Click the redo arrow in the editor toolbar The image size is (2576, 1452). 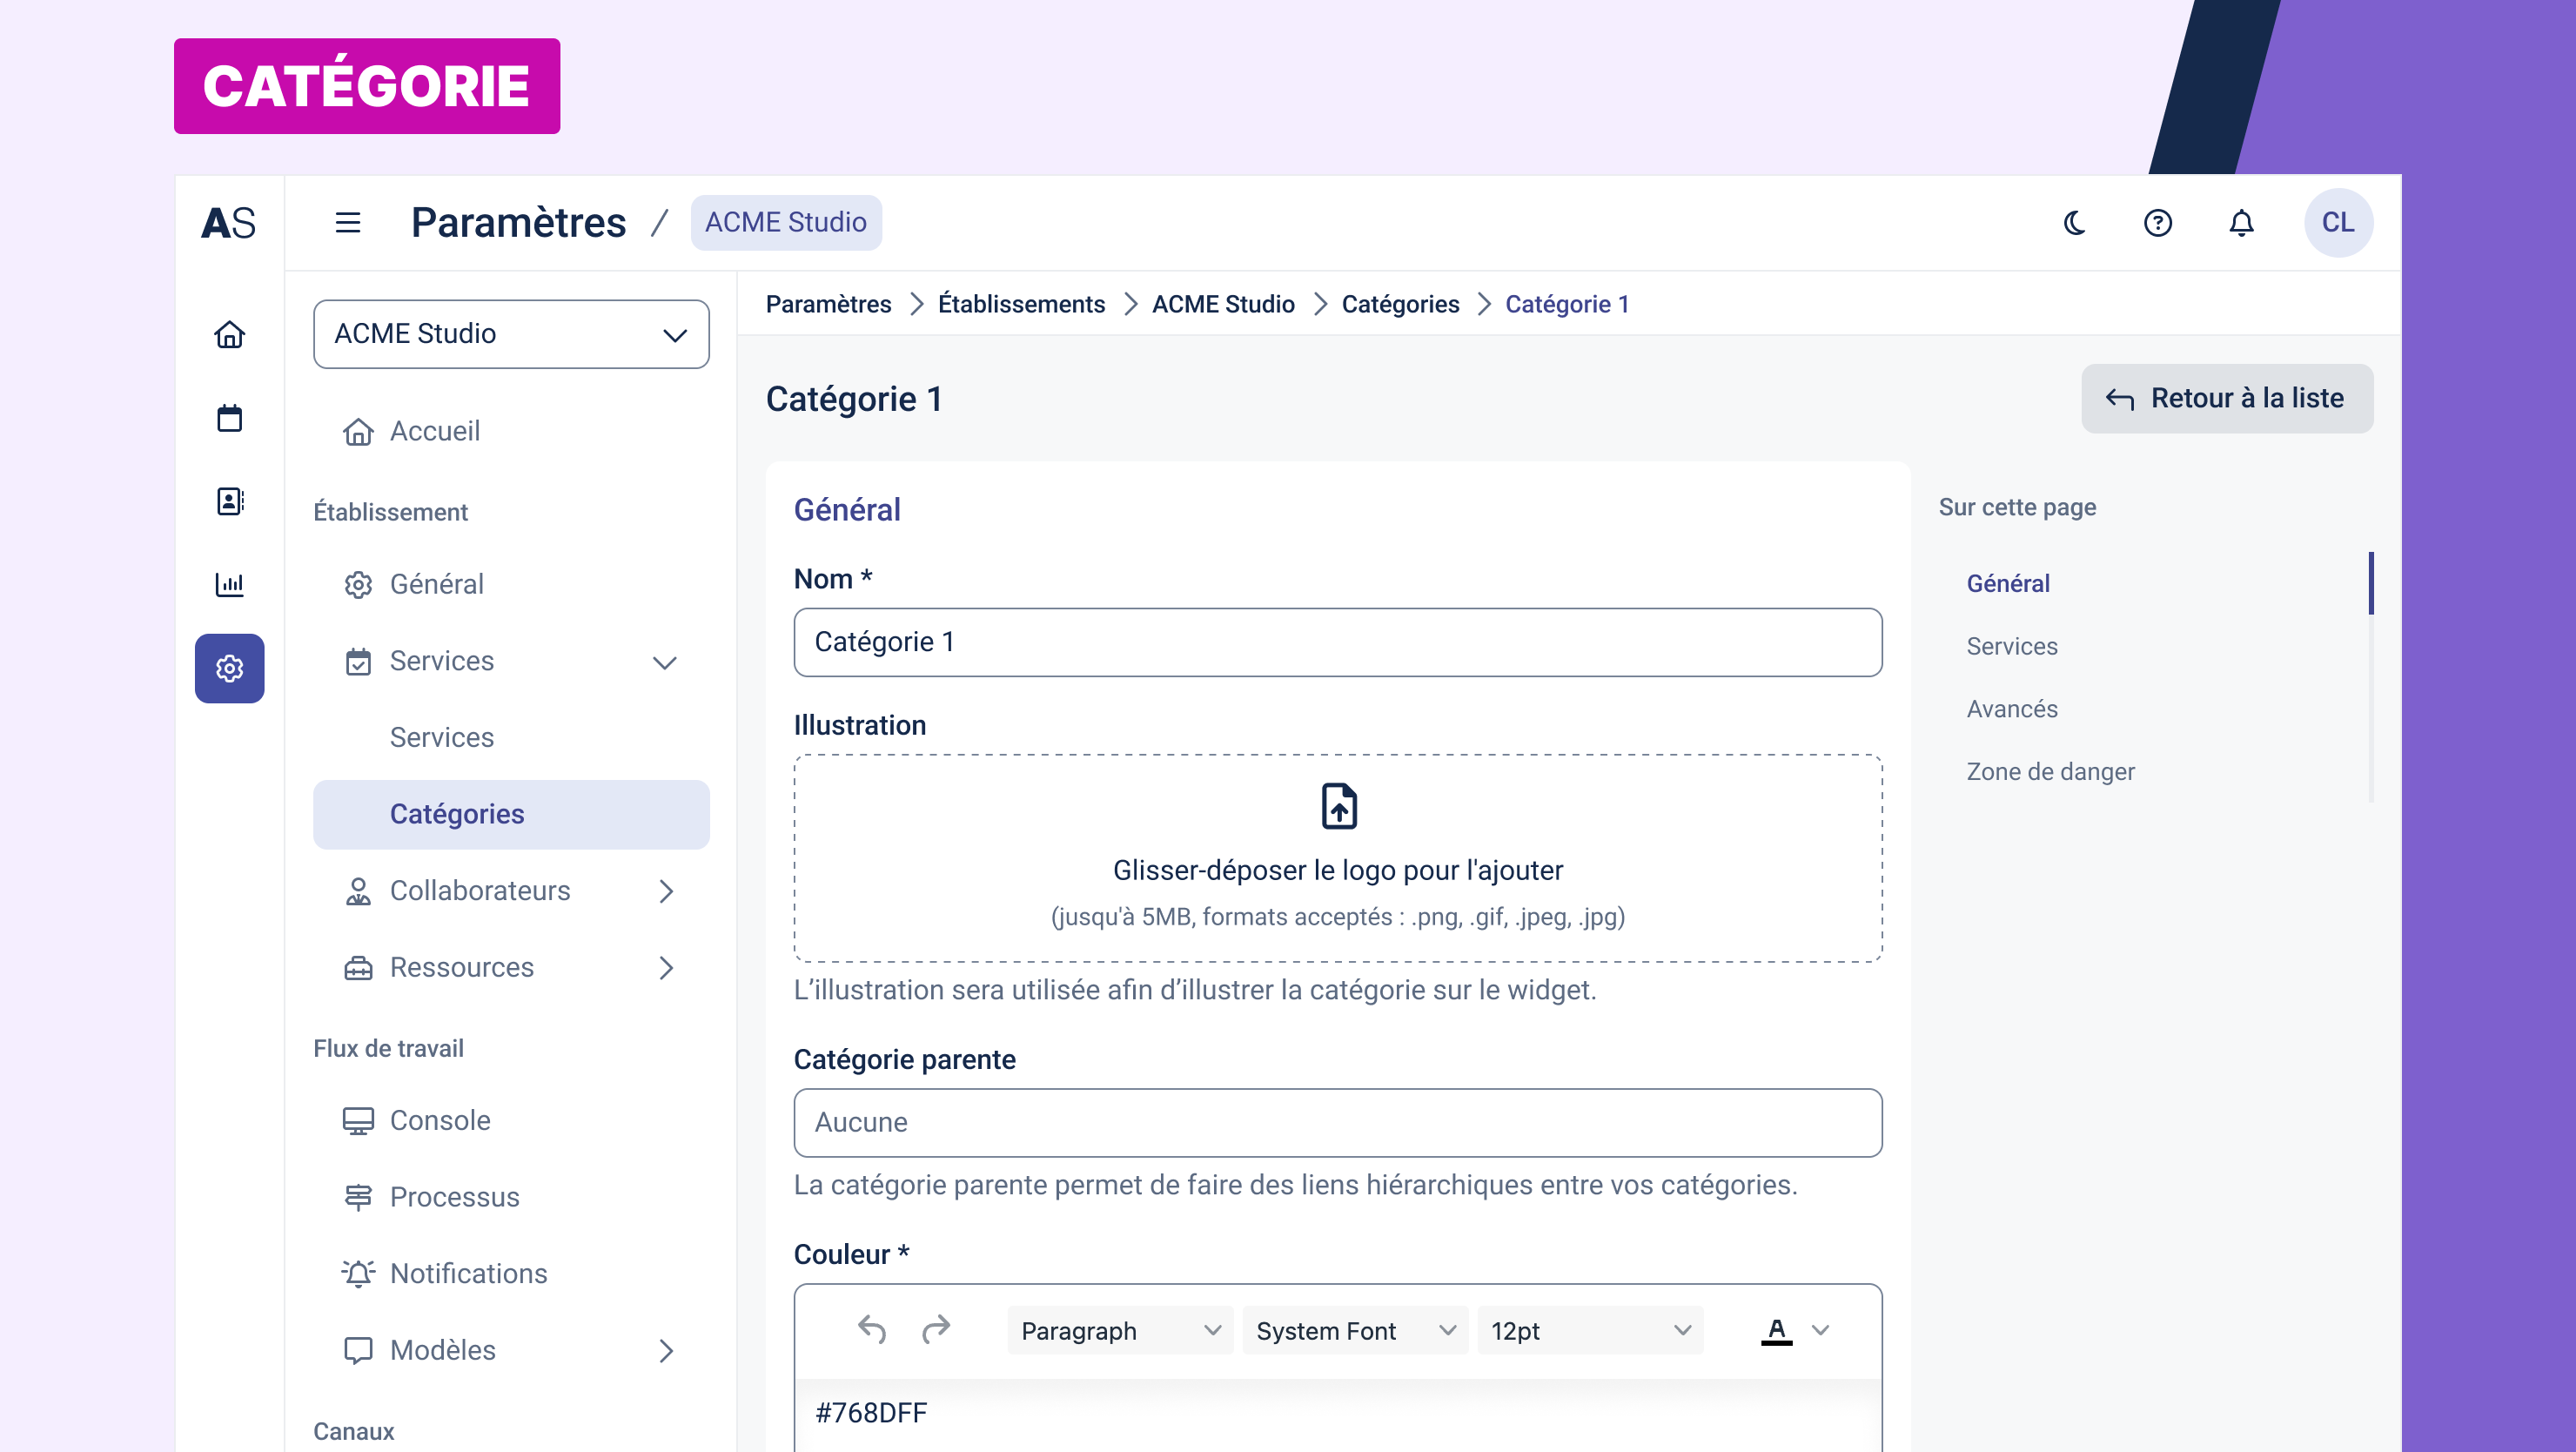pos(936,1330)
